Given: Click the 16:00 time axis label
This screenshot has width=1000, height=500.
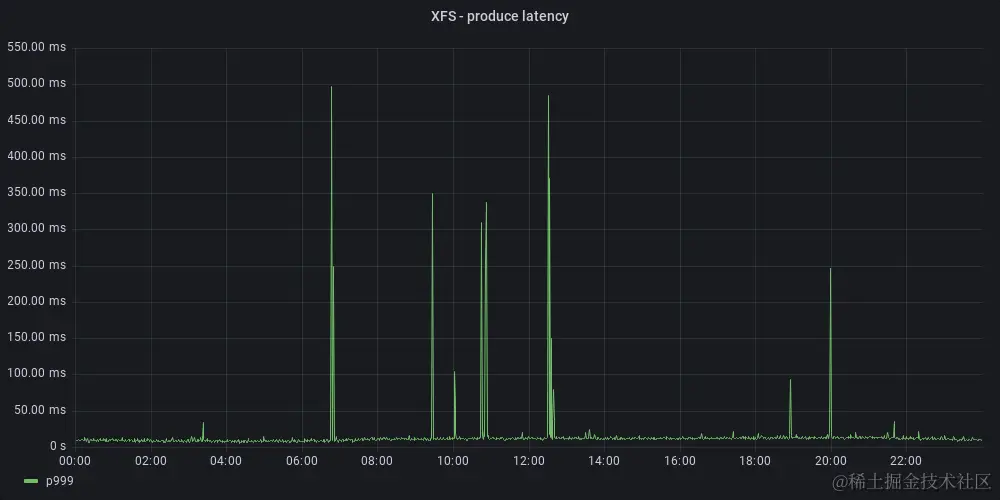Looking at the screenshot, I should pyautogui.click(x=680, y=460).
